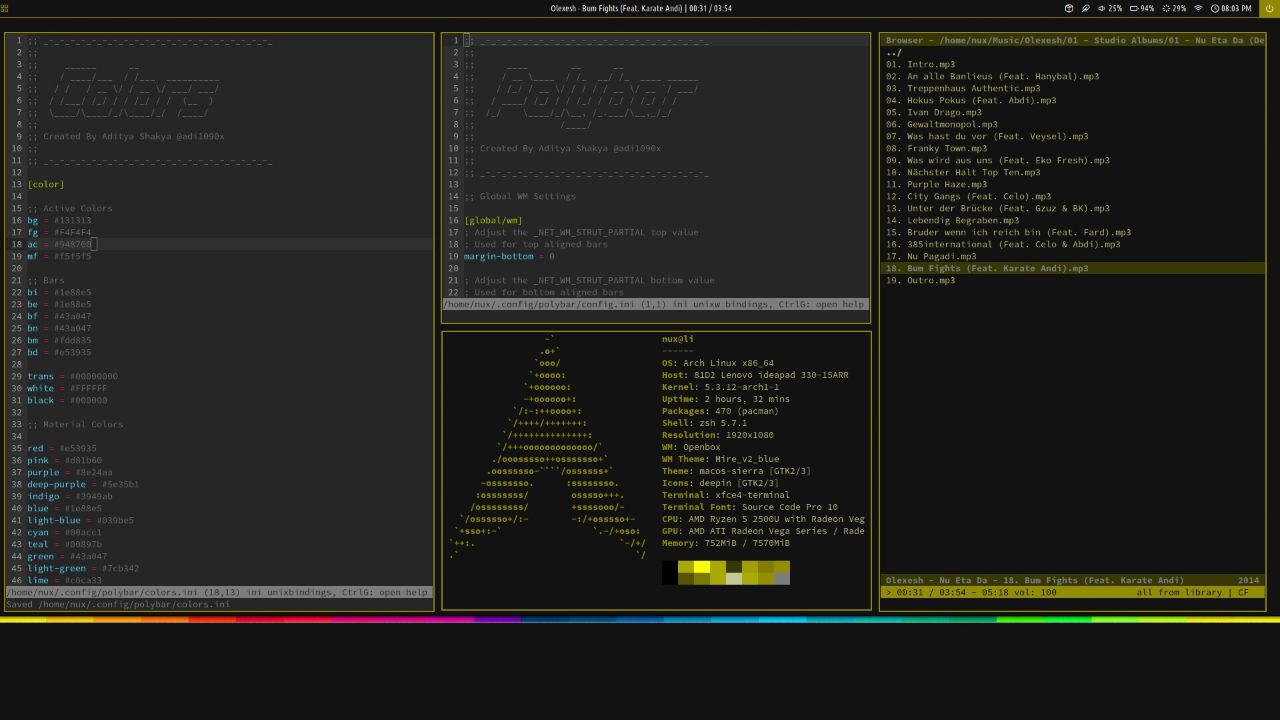The height and width of the screenshot is (720, 1280).
Task: Click the 'OS: Arch Linux x86_64' neofetch line
Action: [x=718, y=363]
